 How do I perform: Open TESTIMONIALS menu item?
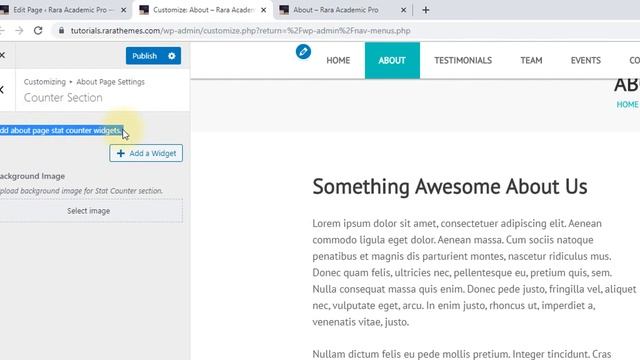[x=463, y=60]
